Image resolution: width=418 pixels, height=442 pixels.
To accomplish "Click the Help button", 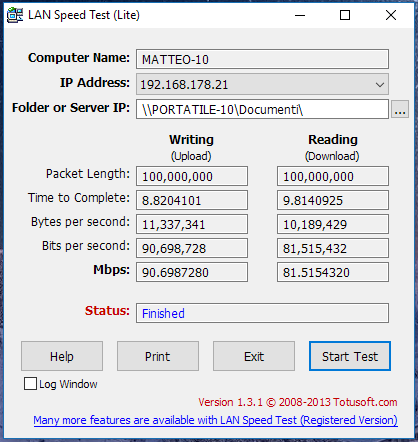I will coord(62,356).
